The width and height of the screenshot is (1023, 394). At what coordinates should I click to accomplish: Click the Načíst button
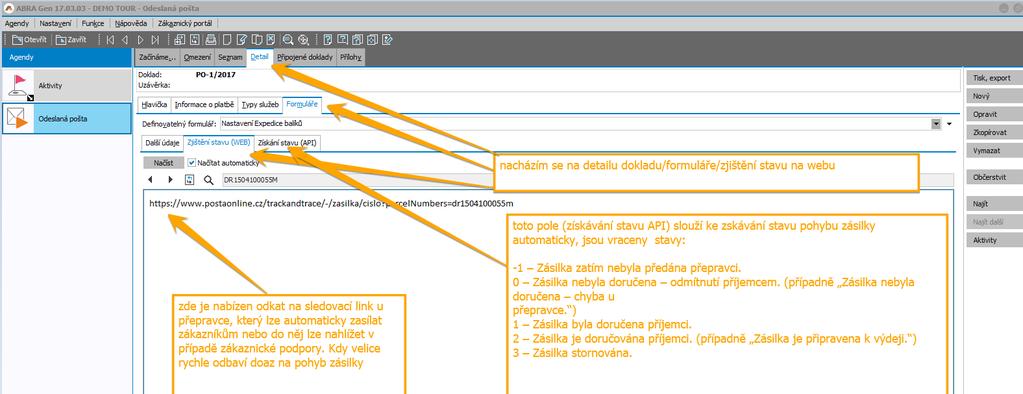click(163, 163)
